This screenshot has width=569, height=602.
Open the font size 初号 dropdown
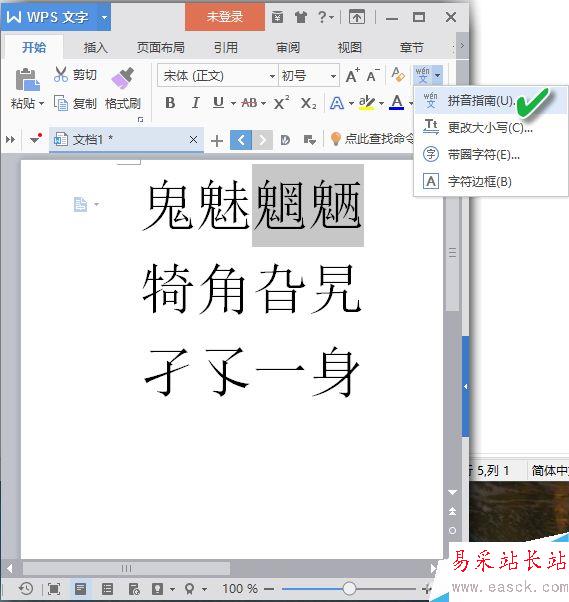click(333, 76)
